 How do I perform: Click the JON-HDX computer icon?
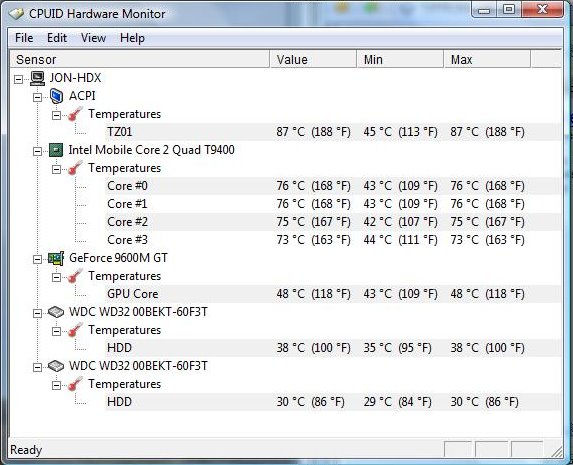tap(37, 78)
